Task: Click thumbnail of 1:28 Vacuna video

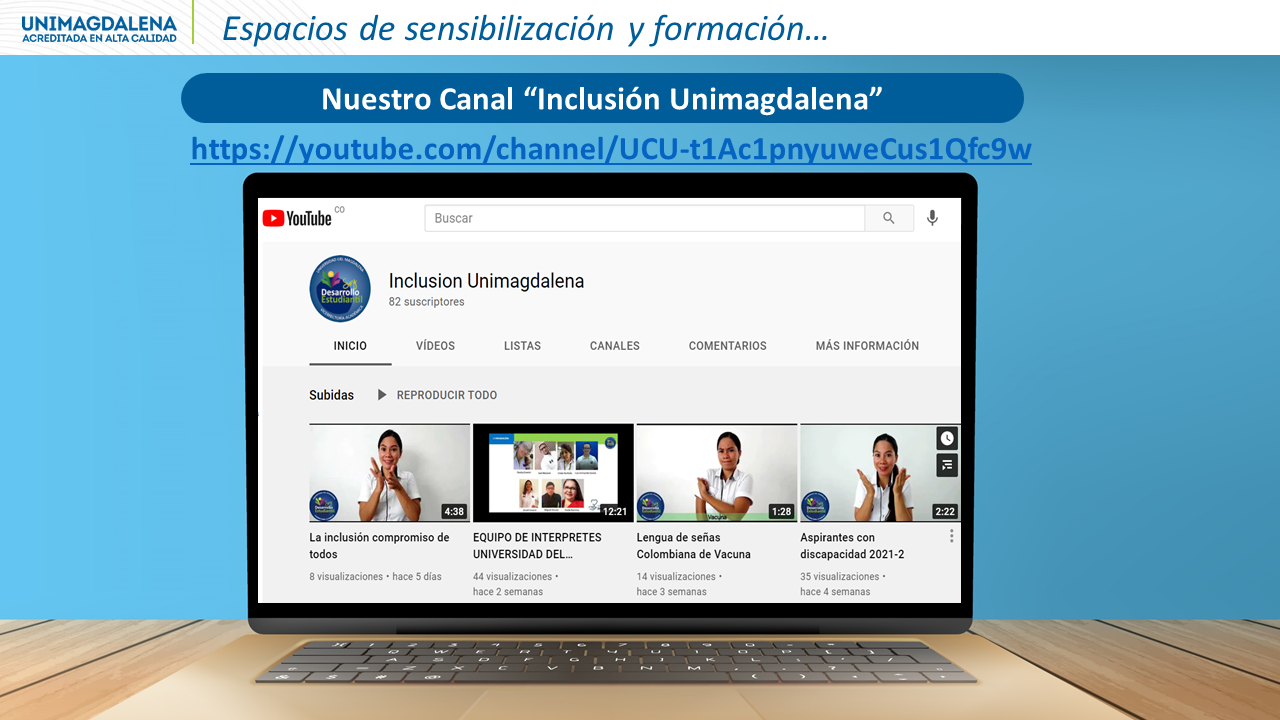Action: (717, 473)
